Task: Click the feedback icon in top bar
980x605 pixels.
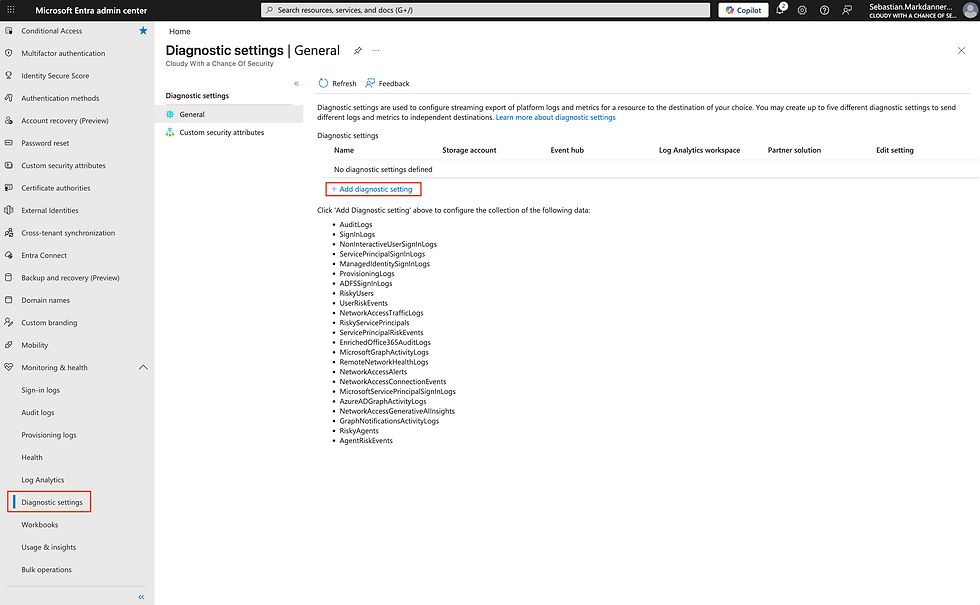Action: [847, 10]
